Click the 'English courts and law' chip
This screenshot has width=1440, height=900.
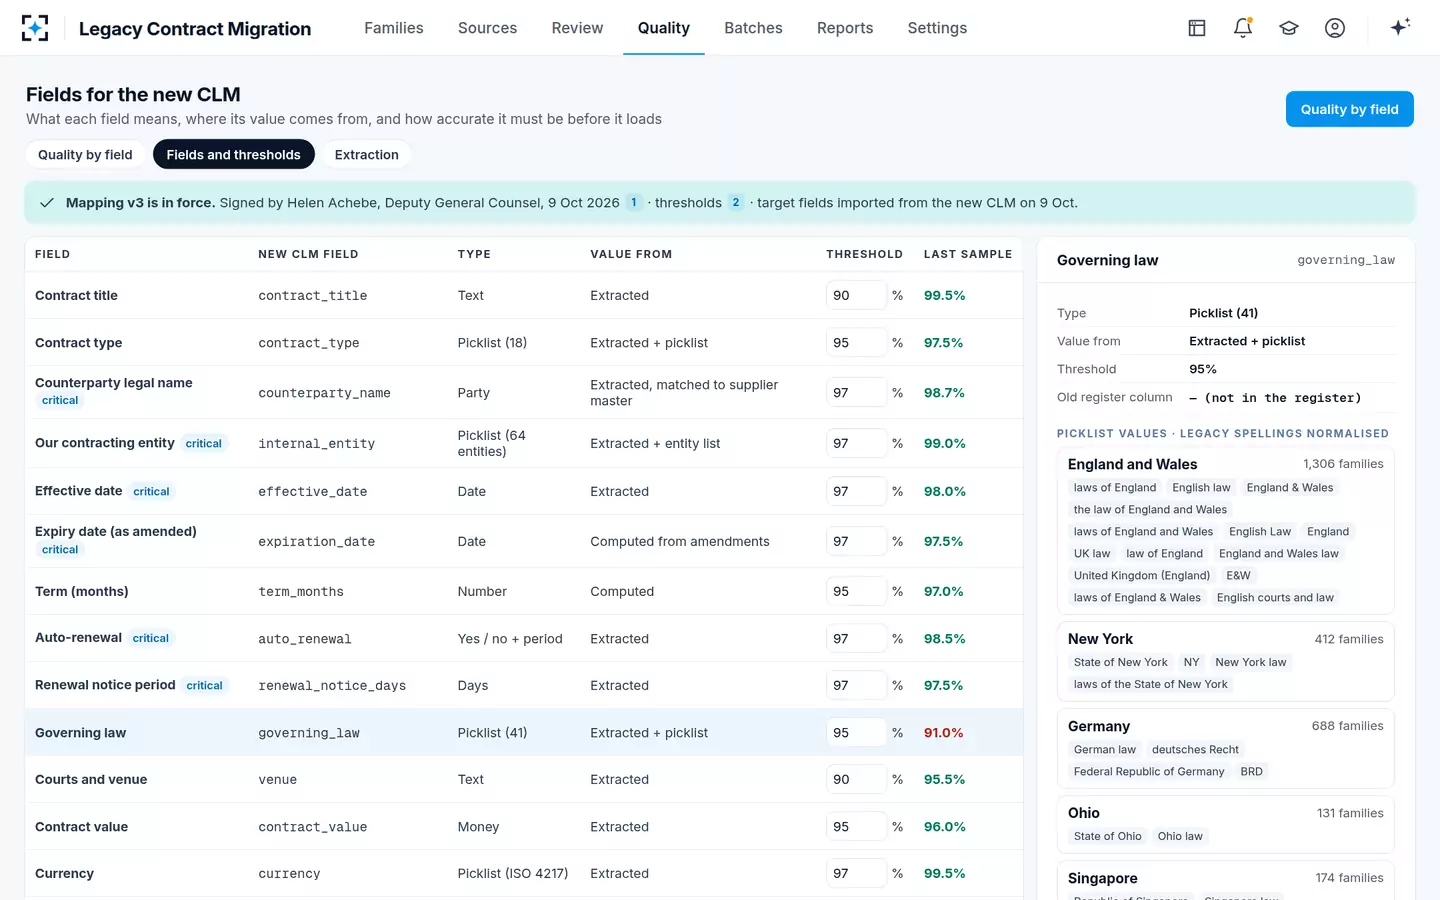pos(1275,597)
